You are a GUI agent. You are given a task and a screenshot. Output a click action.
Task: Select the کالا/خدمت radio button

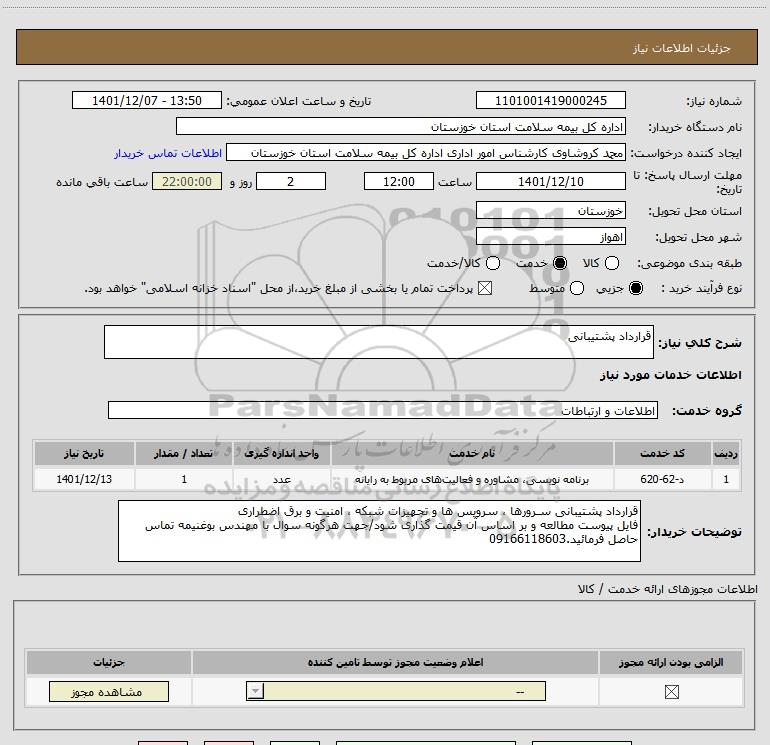(x=493, y=263)
